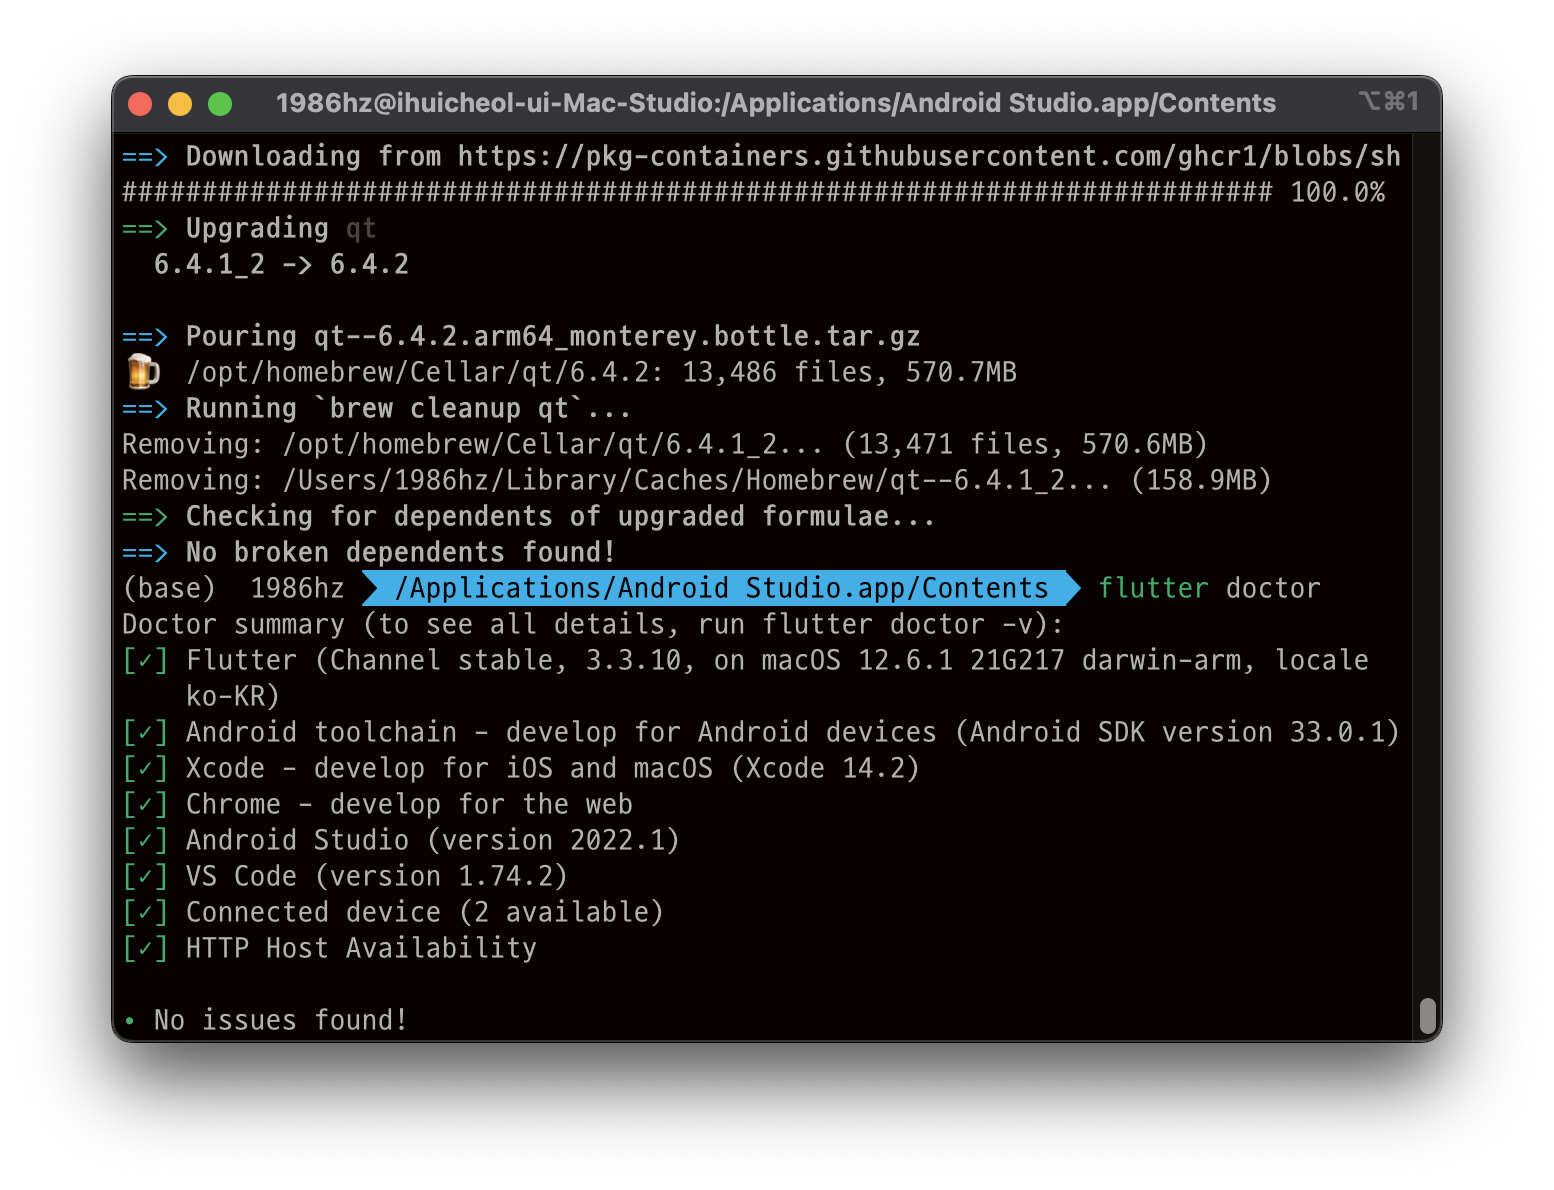Click the ⌥⌘1 shortcut indicator in title bar
Screen dimensions: 1554x1190
click(x=1389, y=101)
